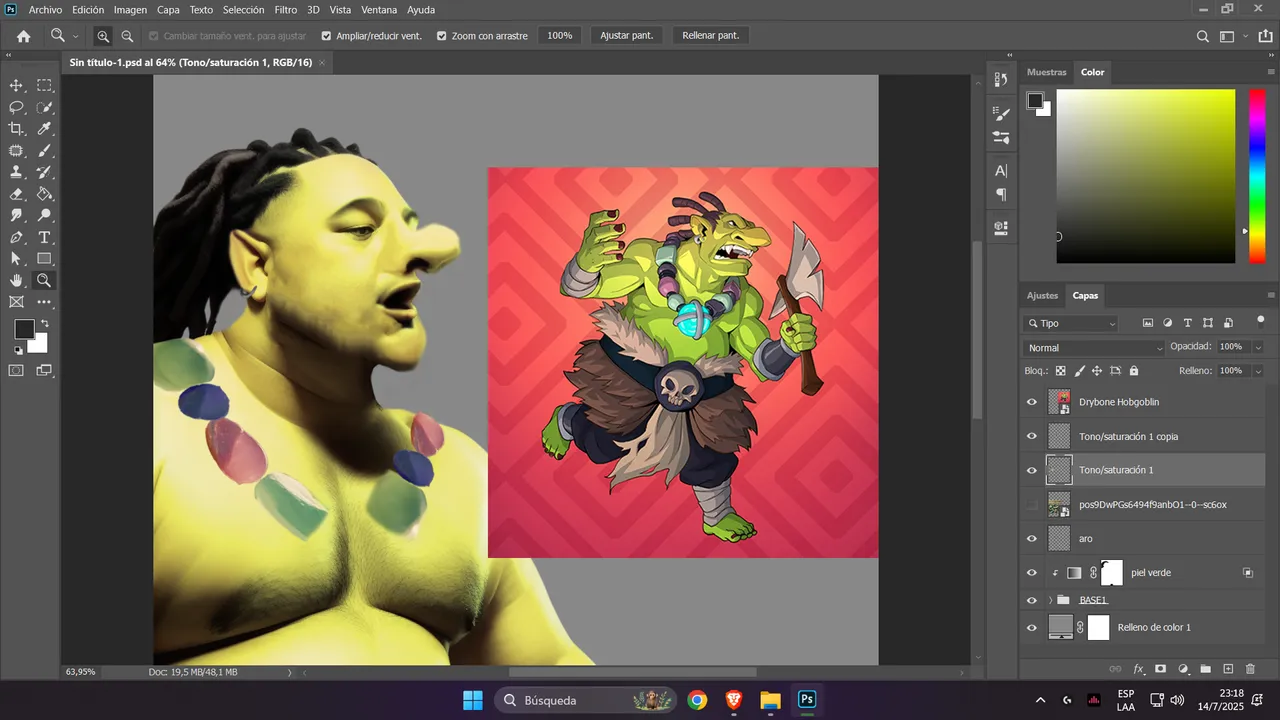1280x720 pixels.
Task: Select the Paint Bucket tool
Action: [45, 194]
